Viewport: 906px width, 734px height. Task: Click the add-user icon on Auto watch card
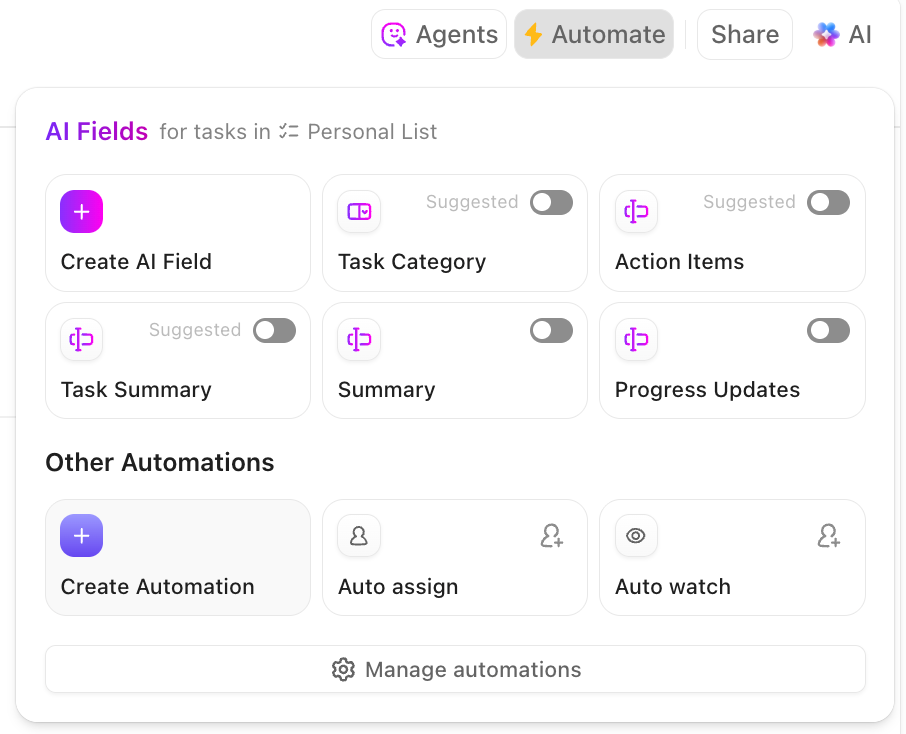click(828, 537)
